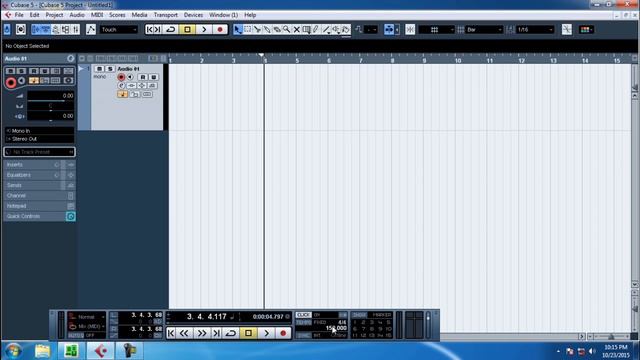Select the Line tool
640x360 pixels.
[x=326, y=29]
